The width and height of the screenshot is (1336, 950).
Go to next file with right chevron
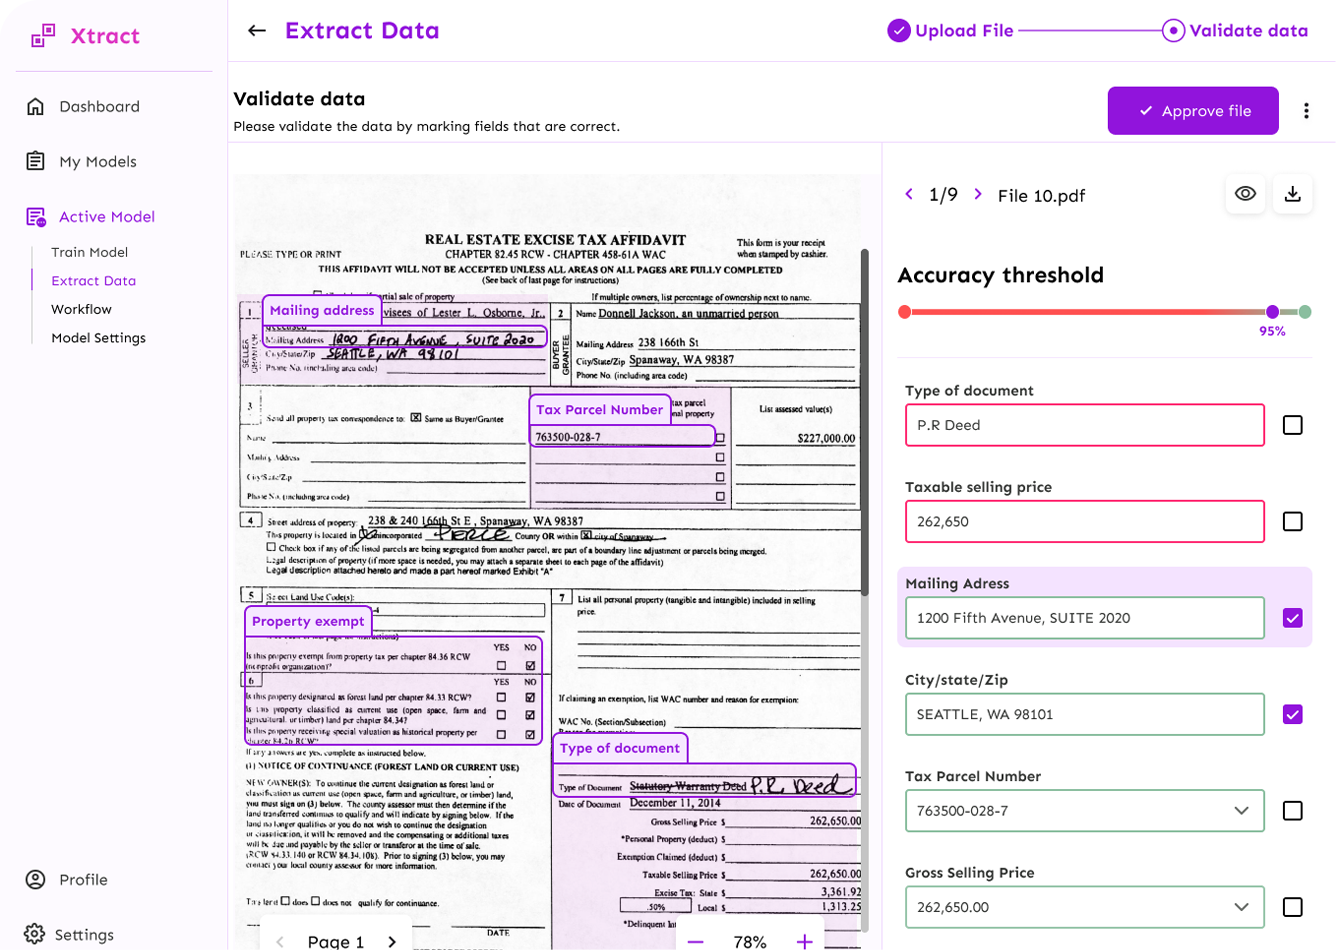click(978, 194)
